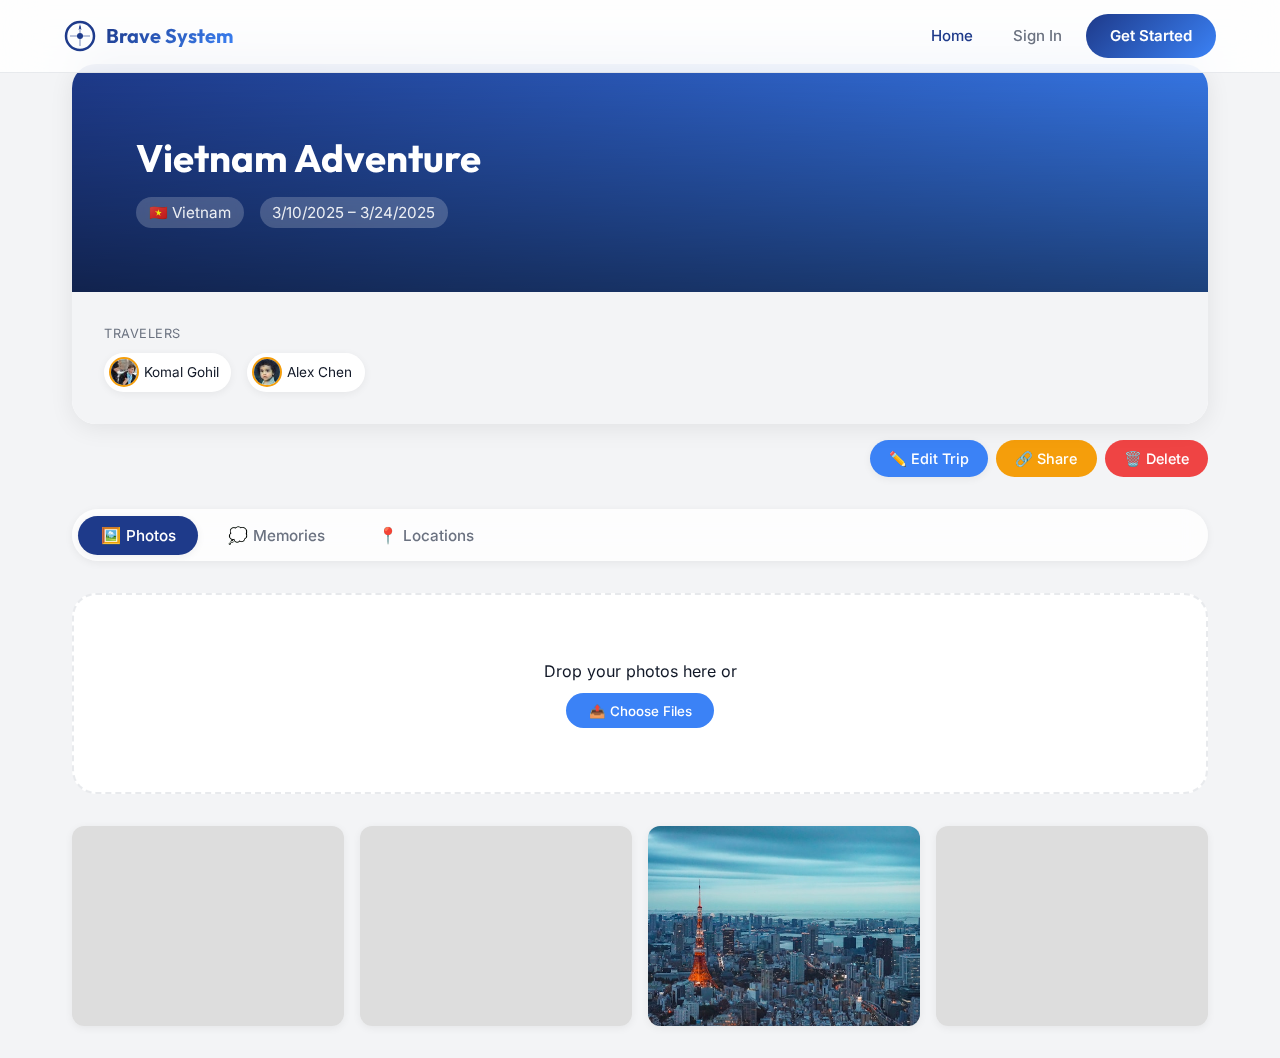Viewport: 1280px width, 1058px height.
Task: Click the 3/10/2025 – 3/24/2025 date badge
Action: click(354, 212)
